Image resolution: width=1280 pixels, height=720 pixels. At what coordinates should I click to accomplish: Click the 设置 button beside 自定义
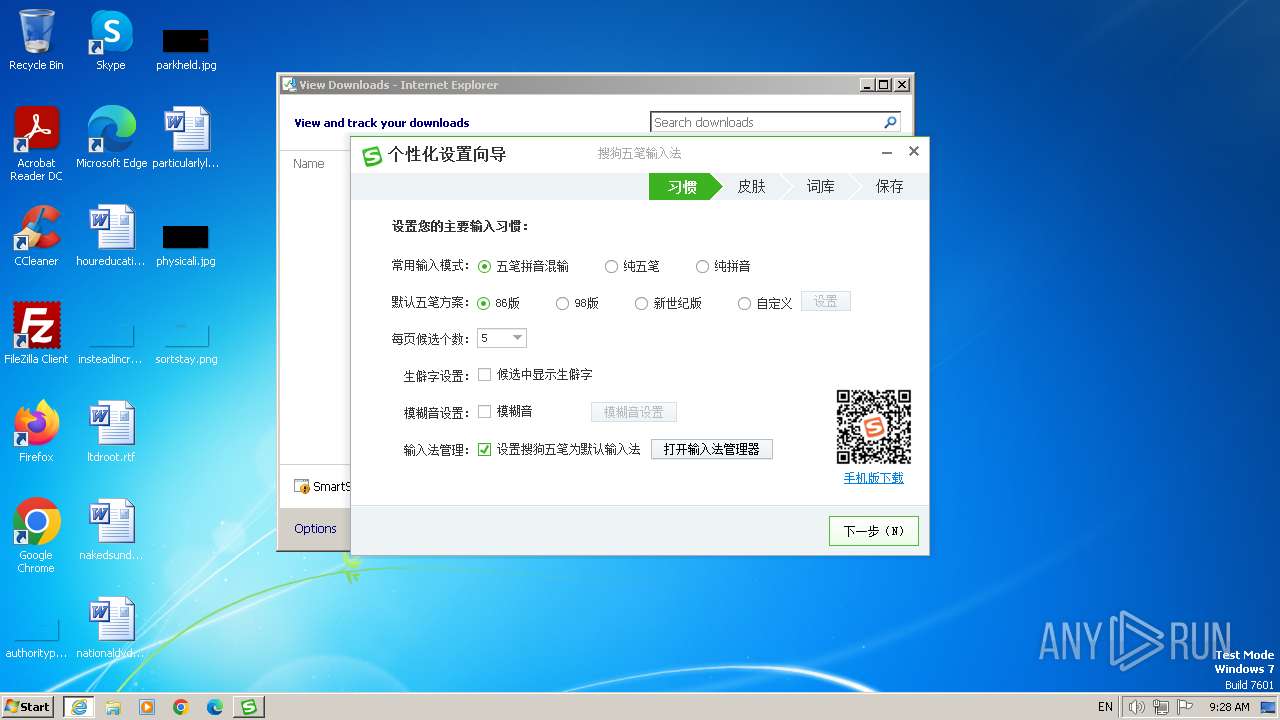coord(825,301)
